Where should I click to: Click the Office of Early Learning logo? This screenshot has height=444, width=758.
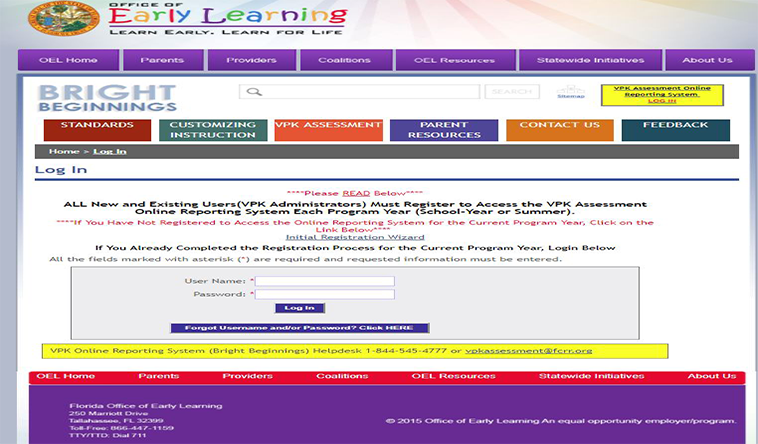pyautogui.click(x=188, y=20)
